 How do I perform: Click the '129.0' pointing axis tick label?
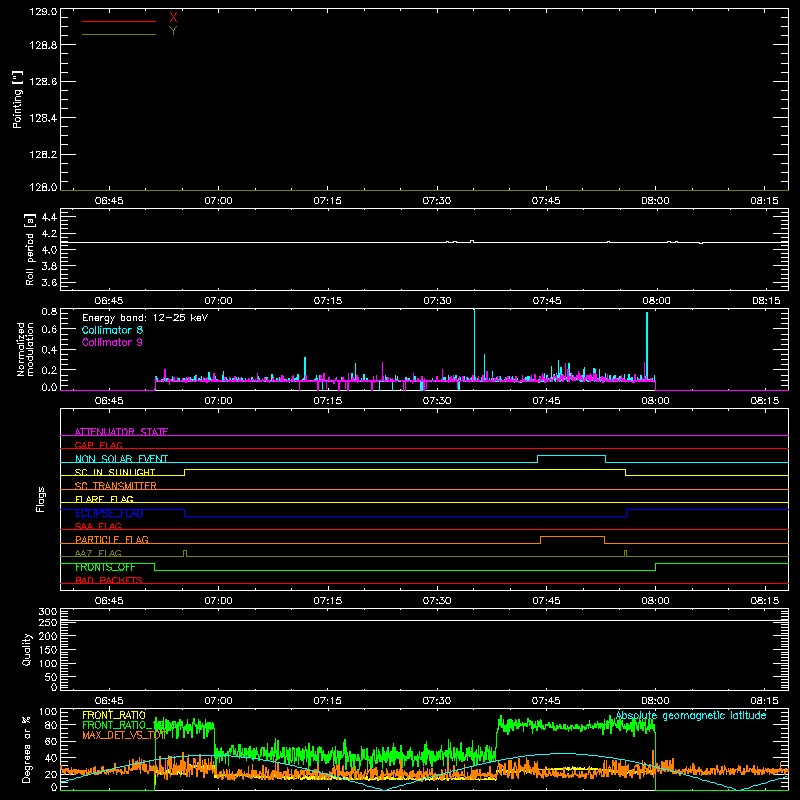43,12
